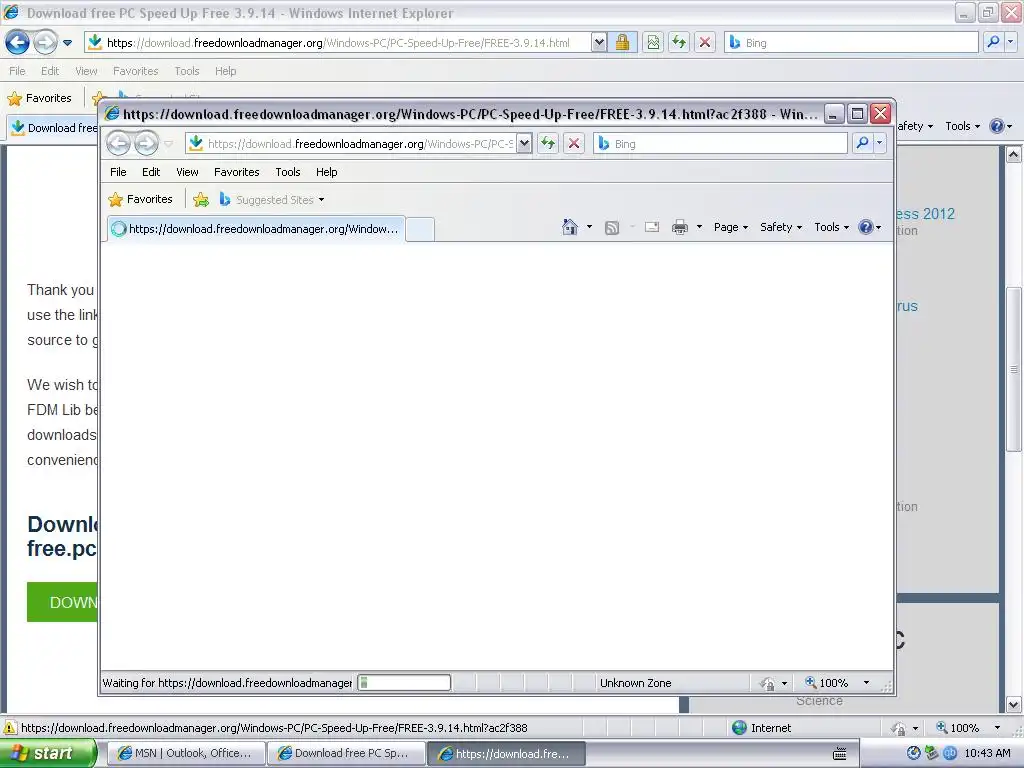Click Bing search box in popup

pyautogui.click(x=720, y=143)
